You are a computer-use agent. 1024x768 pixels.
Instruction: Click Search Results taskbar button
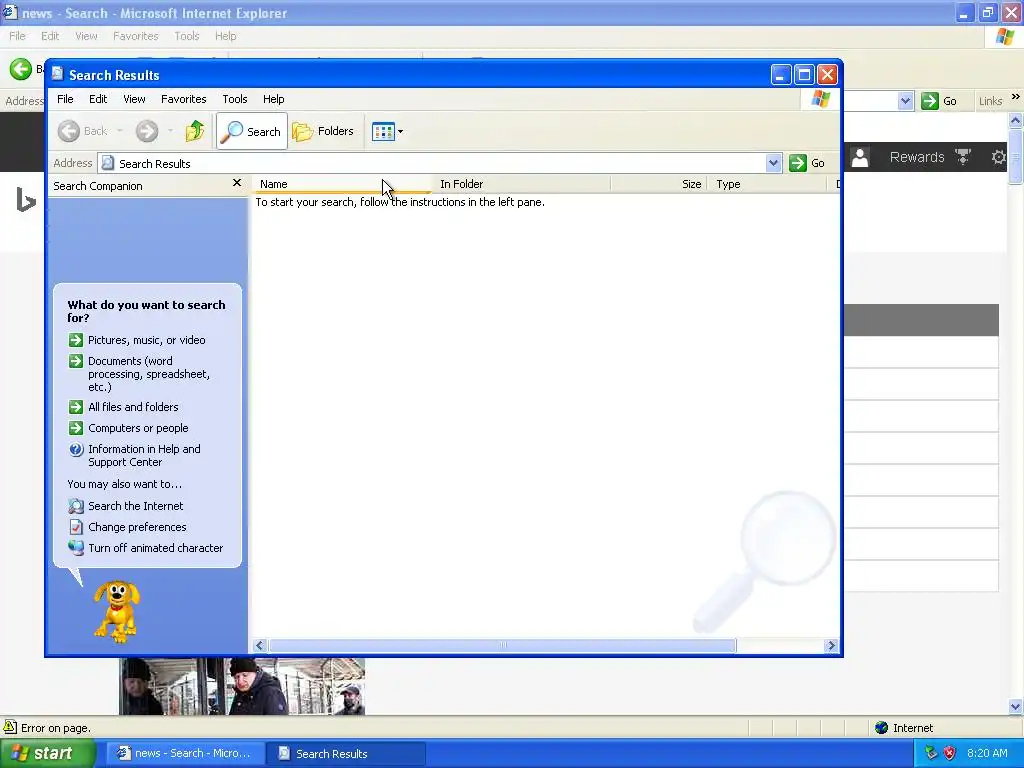[347, 754]
